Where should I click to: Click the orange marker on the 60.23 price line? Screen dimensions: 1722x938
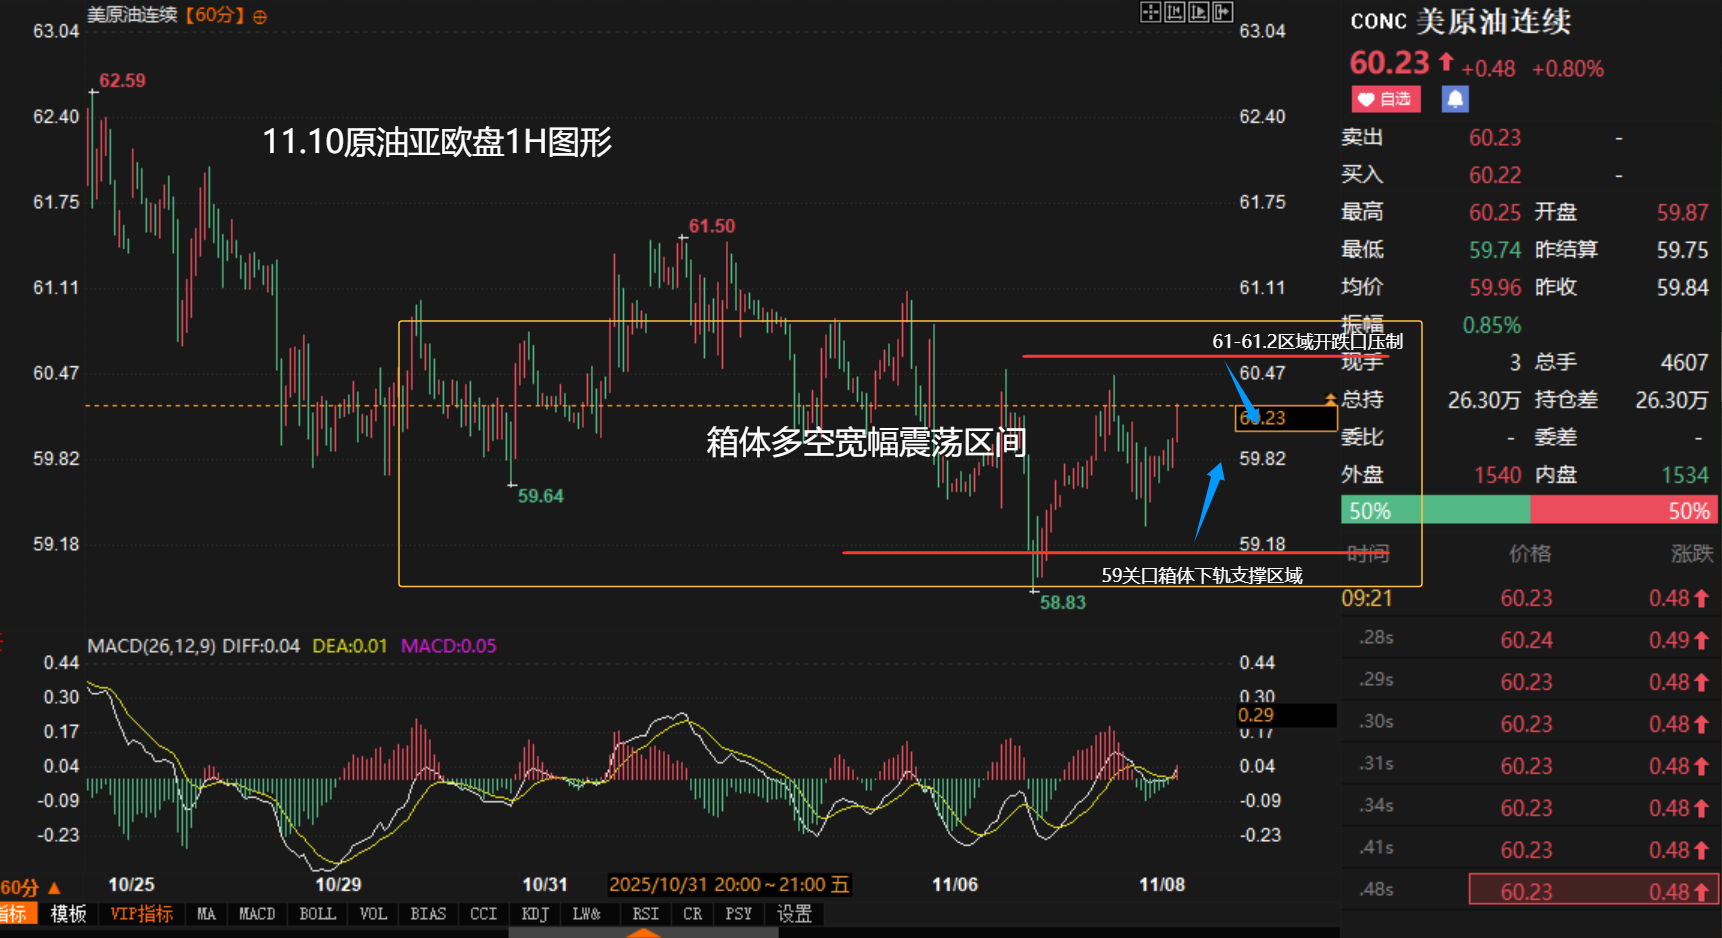tap(1330, 399)
